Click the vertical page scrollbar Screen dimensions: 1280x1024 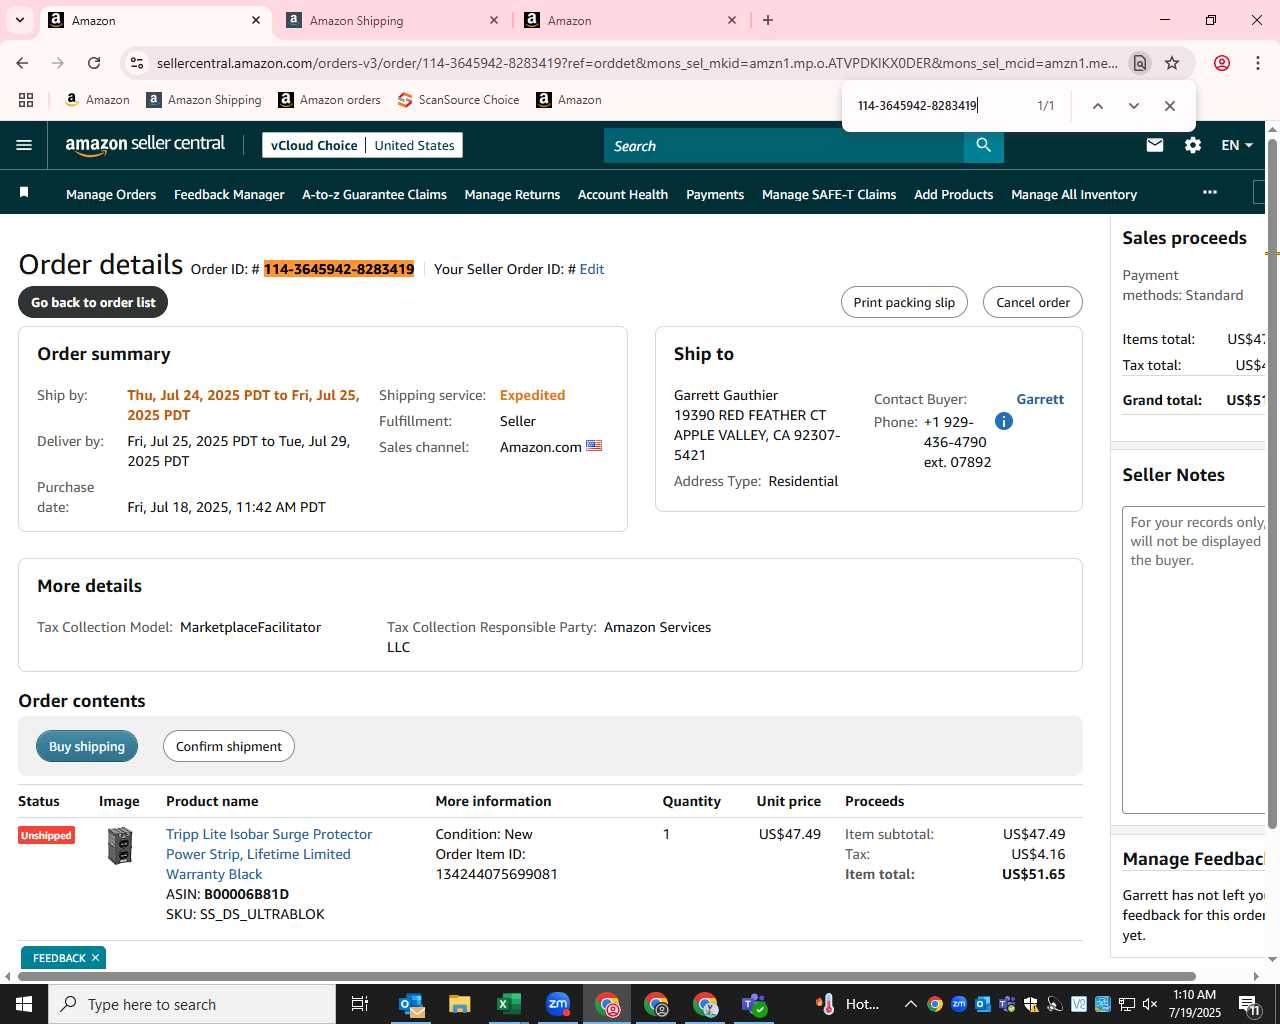pos(1273,484)
